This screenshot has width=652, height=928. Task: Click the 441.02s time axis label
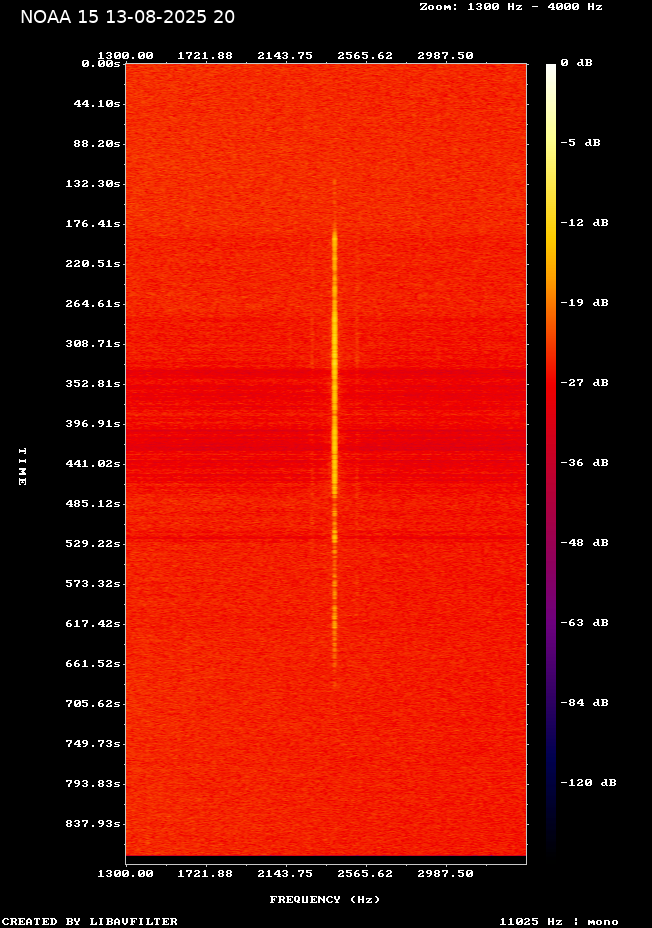95,464
